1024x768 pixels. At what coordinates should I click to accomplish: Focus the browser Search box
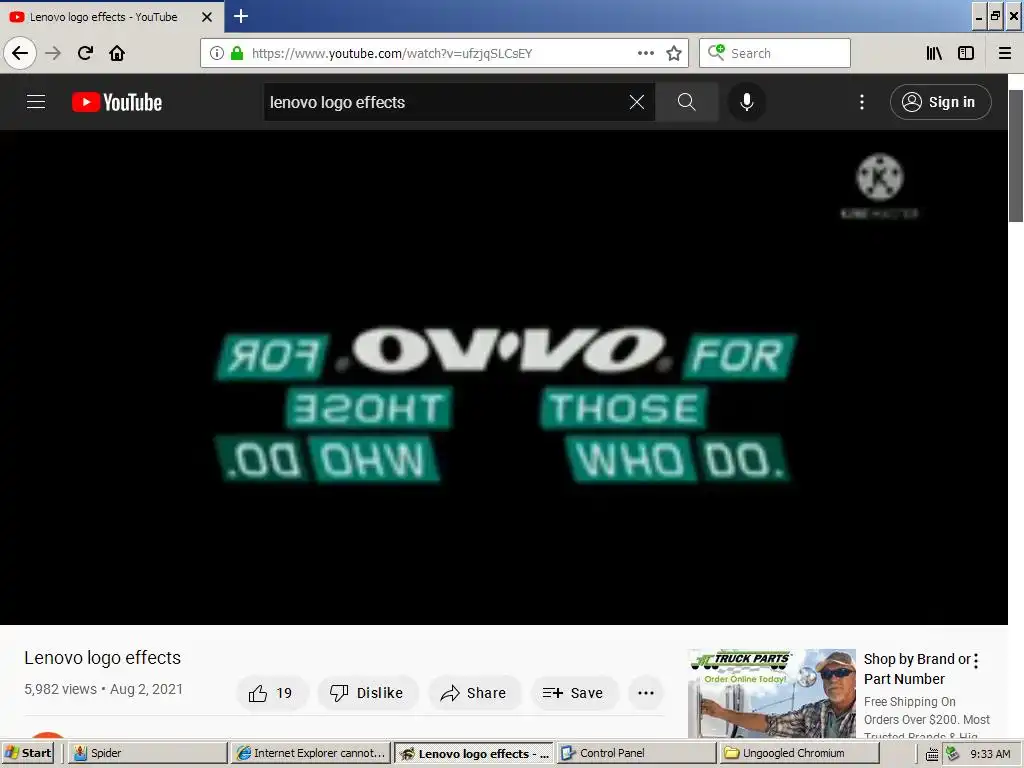tap(775, 53)
